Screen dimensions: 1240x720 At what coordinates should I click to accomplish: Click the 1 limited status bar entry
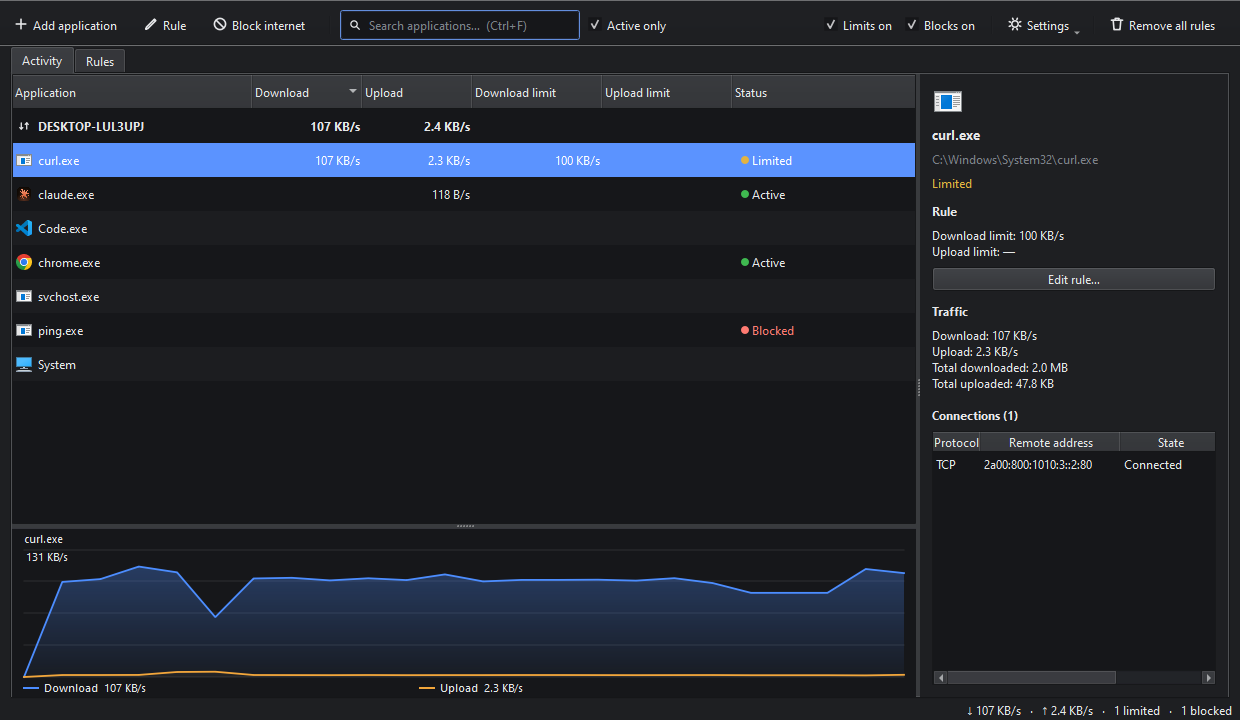tap(1138, 711)
